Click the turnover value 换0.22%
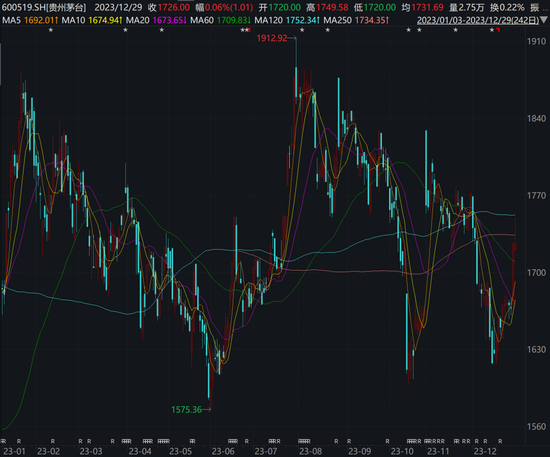This screenshot has width=550, height=457. [507, 7]
